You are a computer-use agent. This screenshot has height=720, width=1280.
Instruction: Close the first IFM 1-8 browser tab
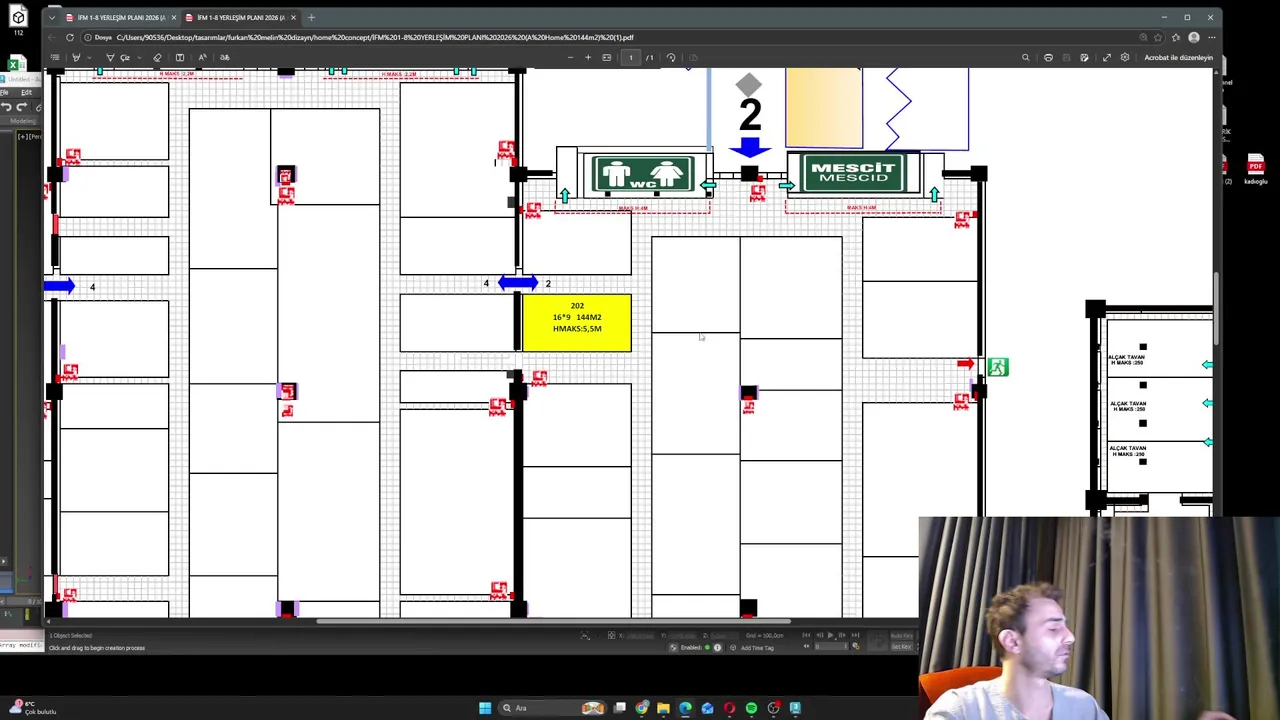click(x=173, y=17)
